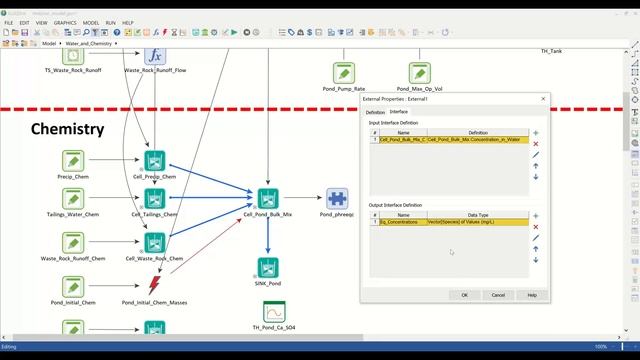This screenshot has height=360, width=640.
Task: Select the Waste_Rock_Runoff_Flow function element
Action: click(155, 56)
